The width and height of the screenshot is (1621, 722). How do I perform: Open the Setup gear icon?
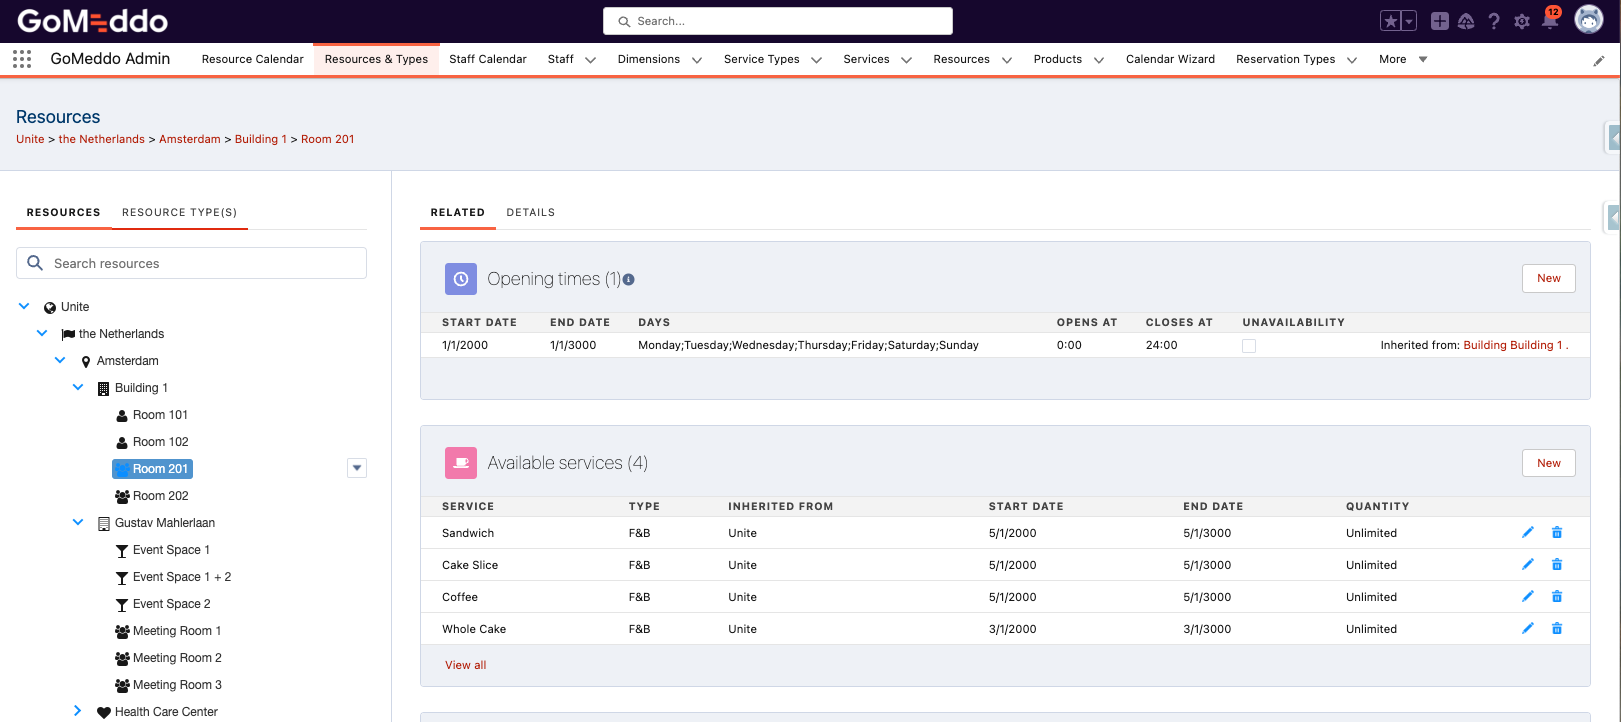point(1521,21)
